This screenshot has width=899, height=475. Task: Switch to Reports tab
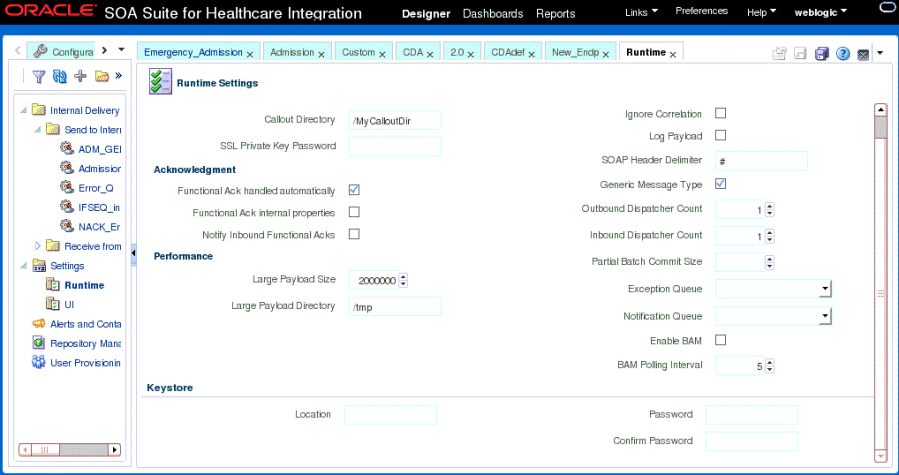556,13
